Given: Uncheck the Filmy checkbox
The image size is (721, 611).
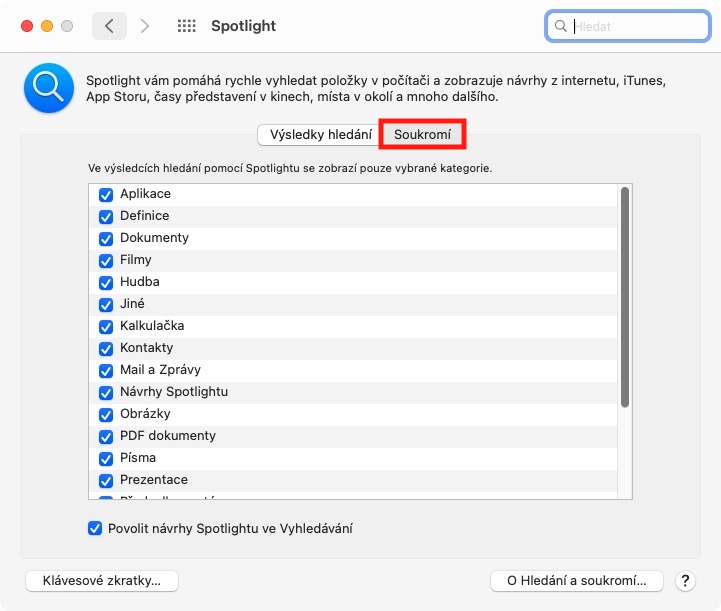Looking at the screenshot, I should (106, 261).
